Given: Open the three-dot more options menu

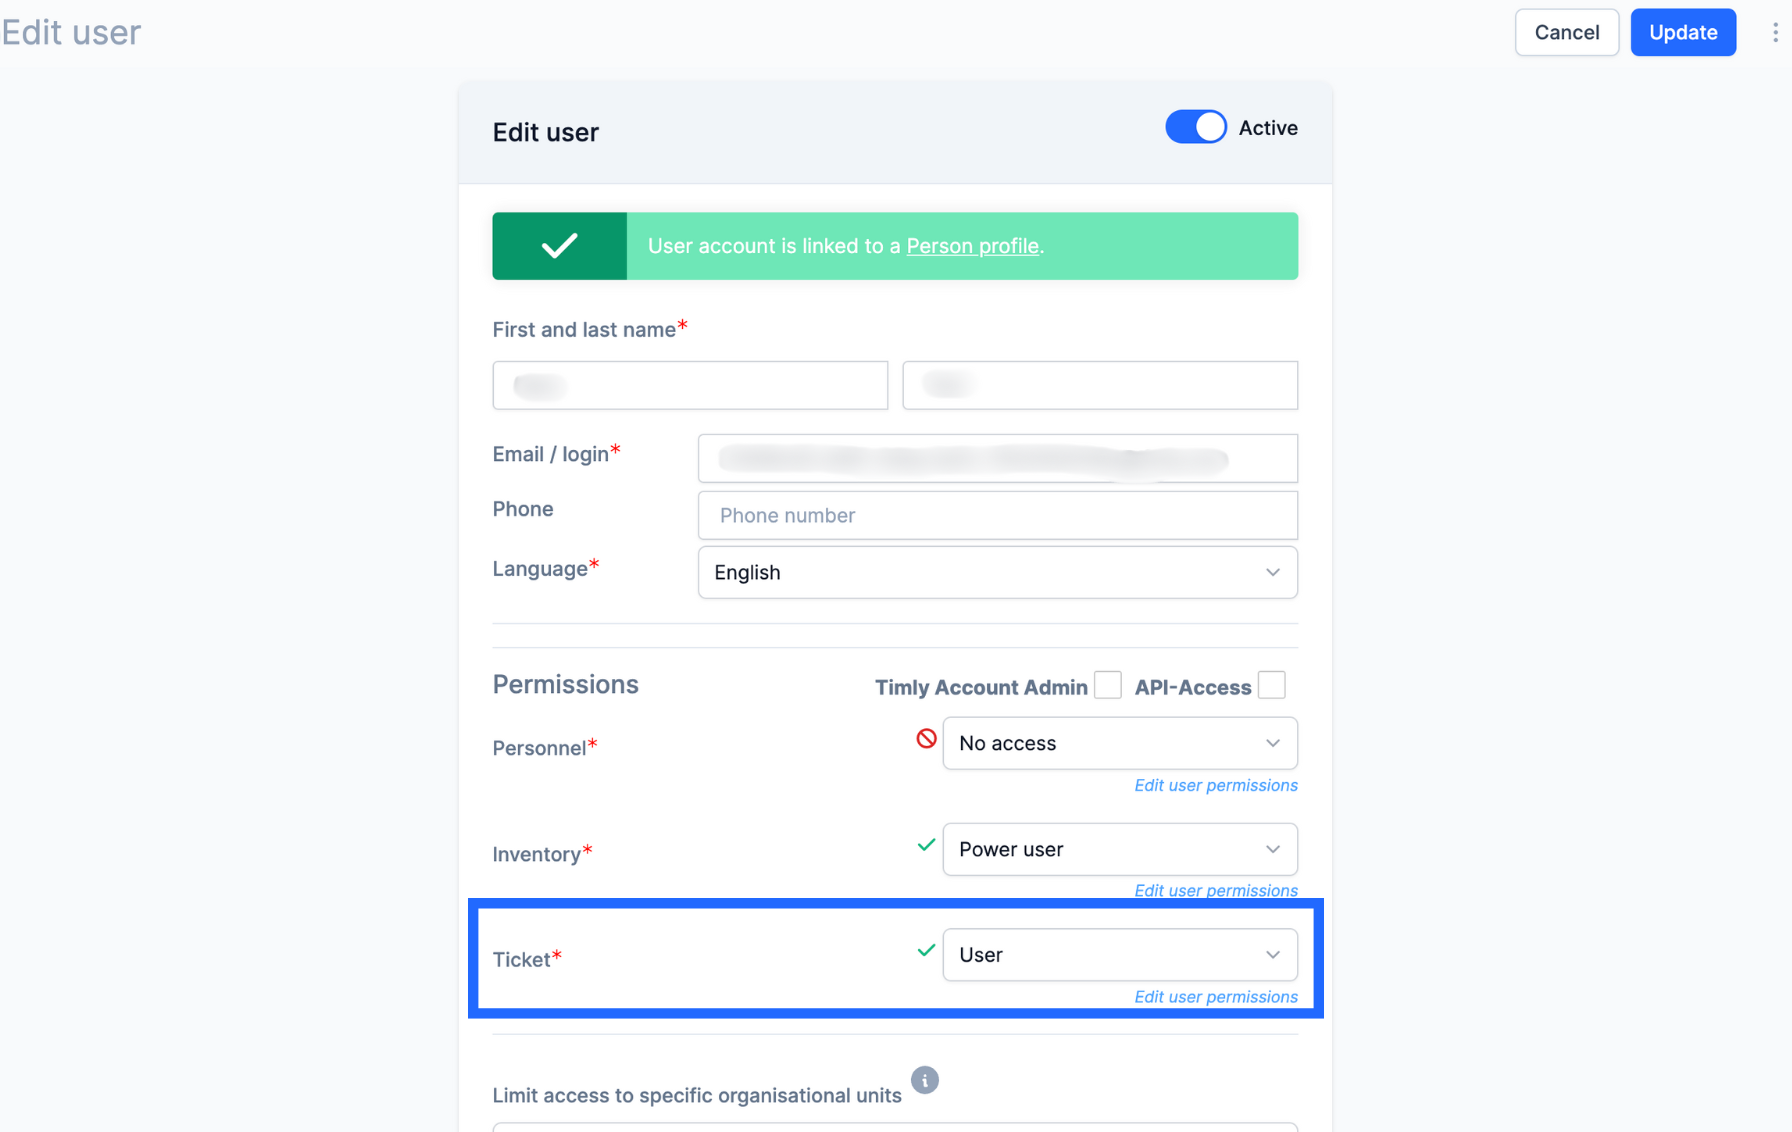Looking at the screenshot, I should tap(1775, 32).
